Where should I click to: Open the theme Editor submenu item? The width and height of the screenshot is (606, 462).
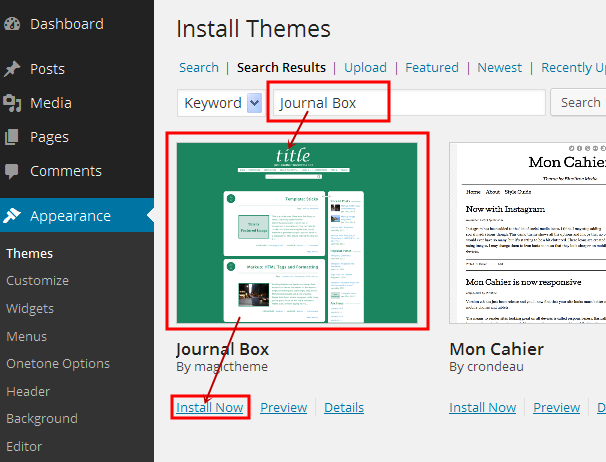tap(24, 447)
